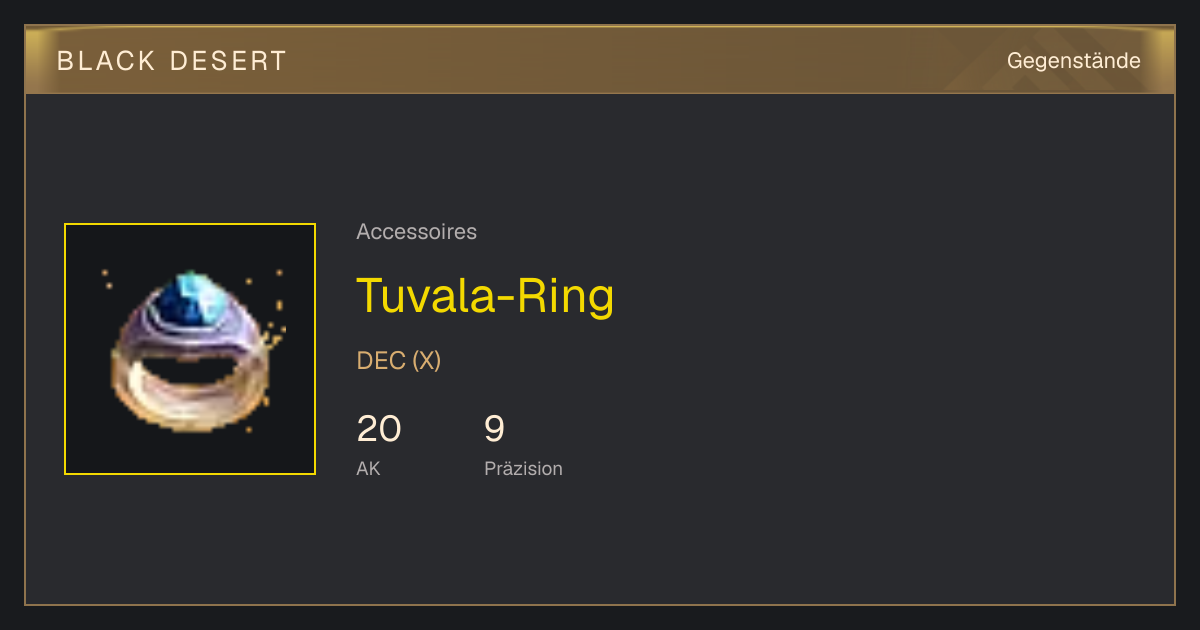Click the Tuvala-Ring item icon
The image size is (1200, 630).
point(190,349)
